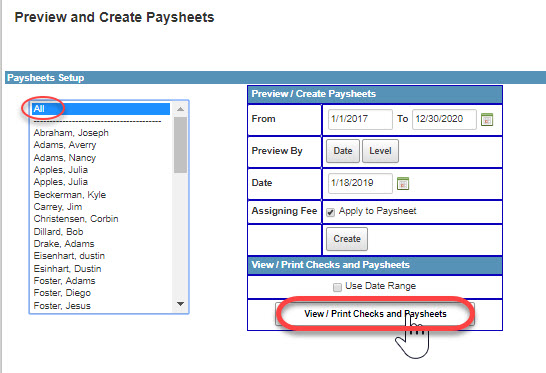Click the employee list scroll up arrow
This screenshot has width=546, height=373.
tap(180, 109)
